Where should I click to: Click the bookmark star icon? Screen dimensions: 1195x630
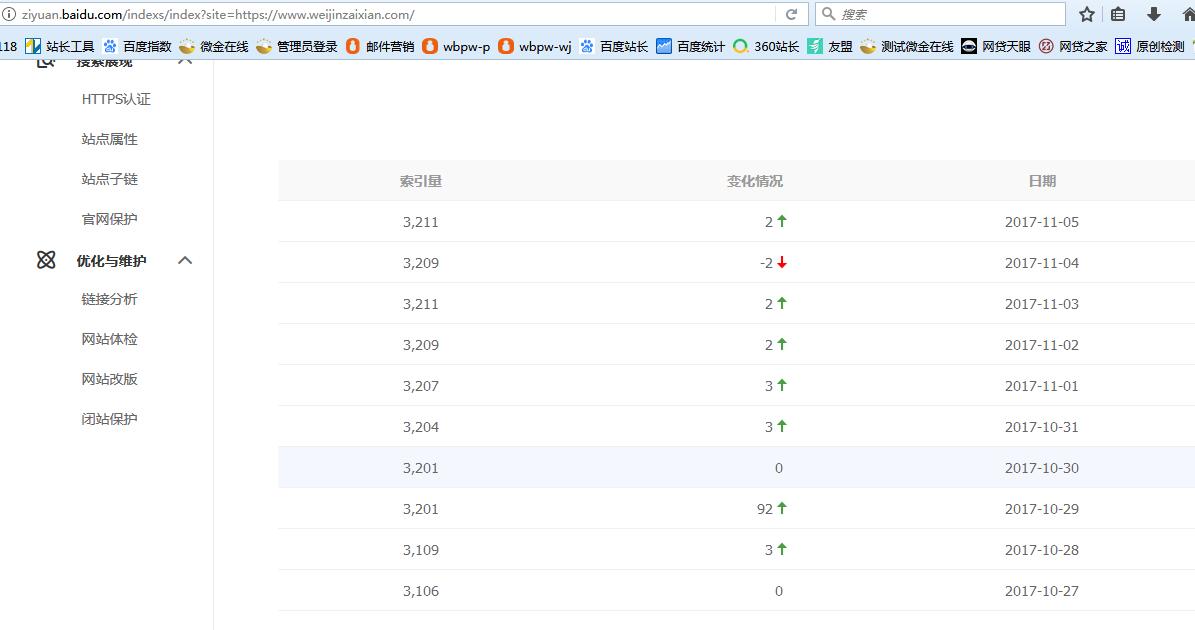(1087, 14)
